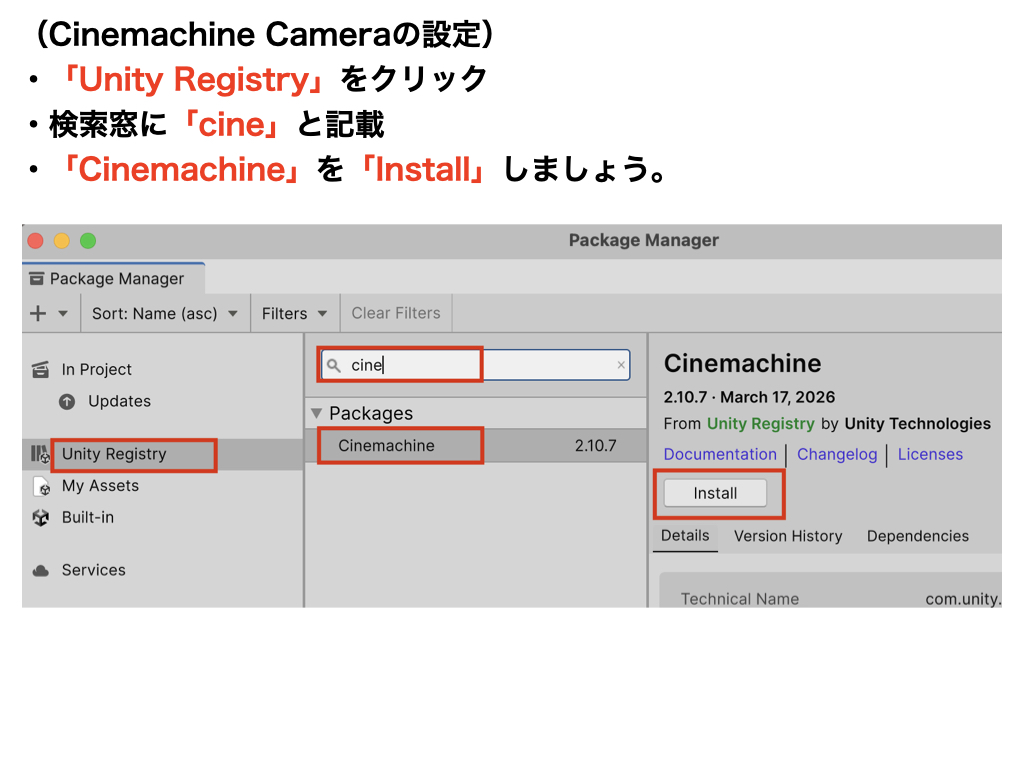Click the plus add package icon
The image size is (1024, 768).
(38, 313)
